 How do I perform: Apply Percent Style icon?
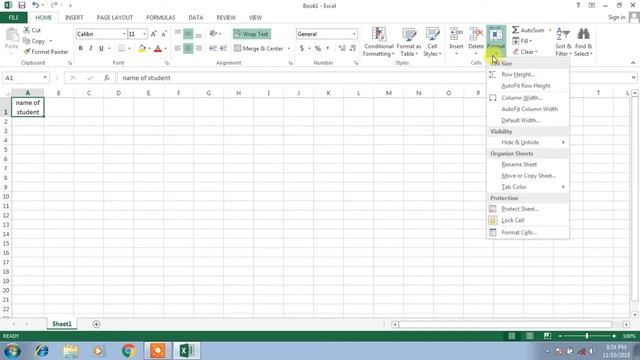318,48
